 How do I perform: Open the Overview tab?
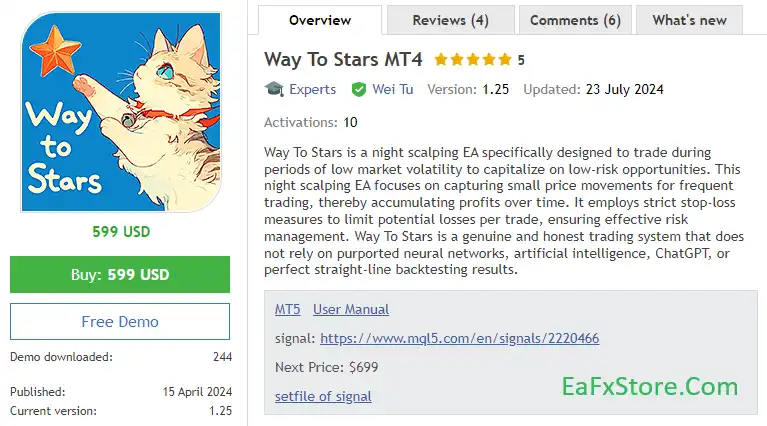tap(319, 20)
